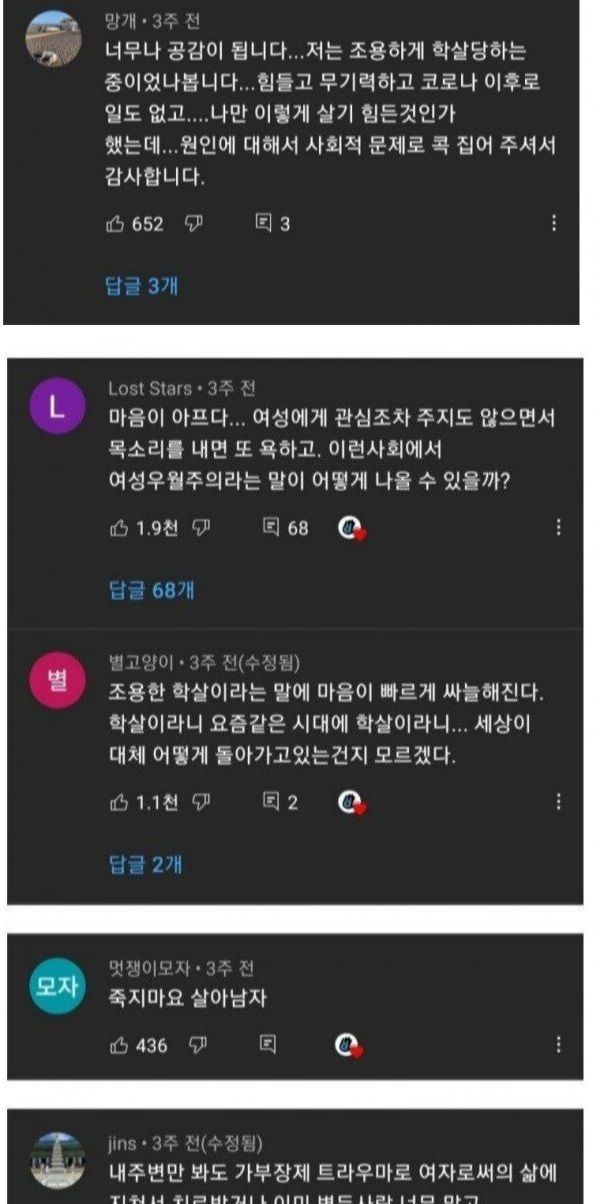Expand 답글 3개 replies

pos(142,286)
